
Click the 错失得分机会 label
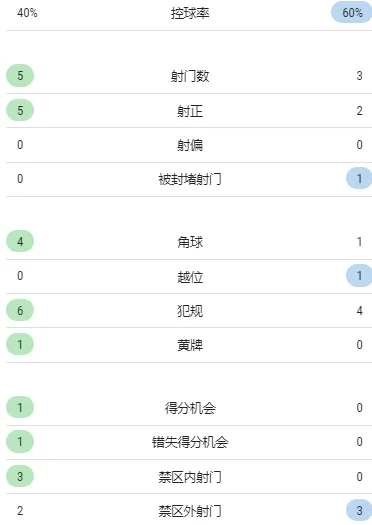[x=190, y=442]
